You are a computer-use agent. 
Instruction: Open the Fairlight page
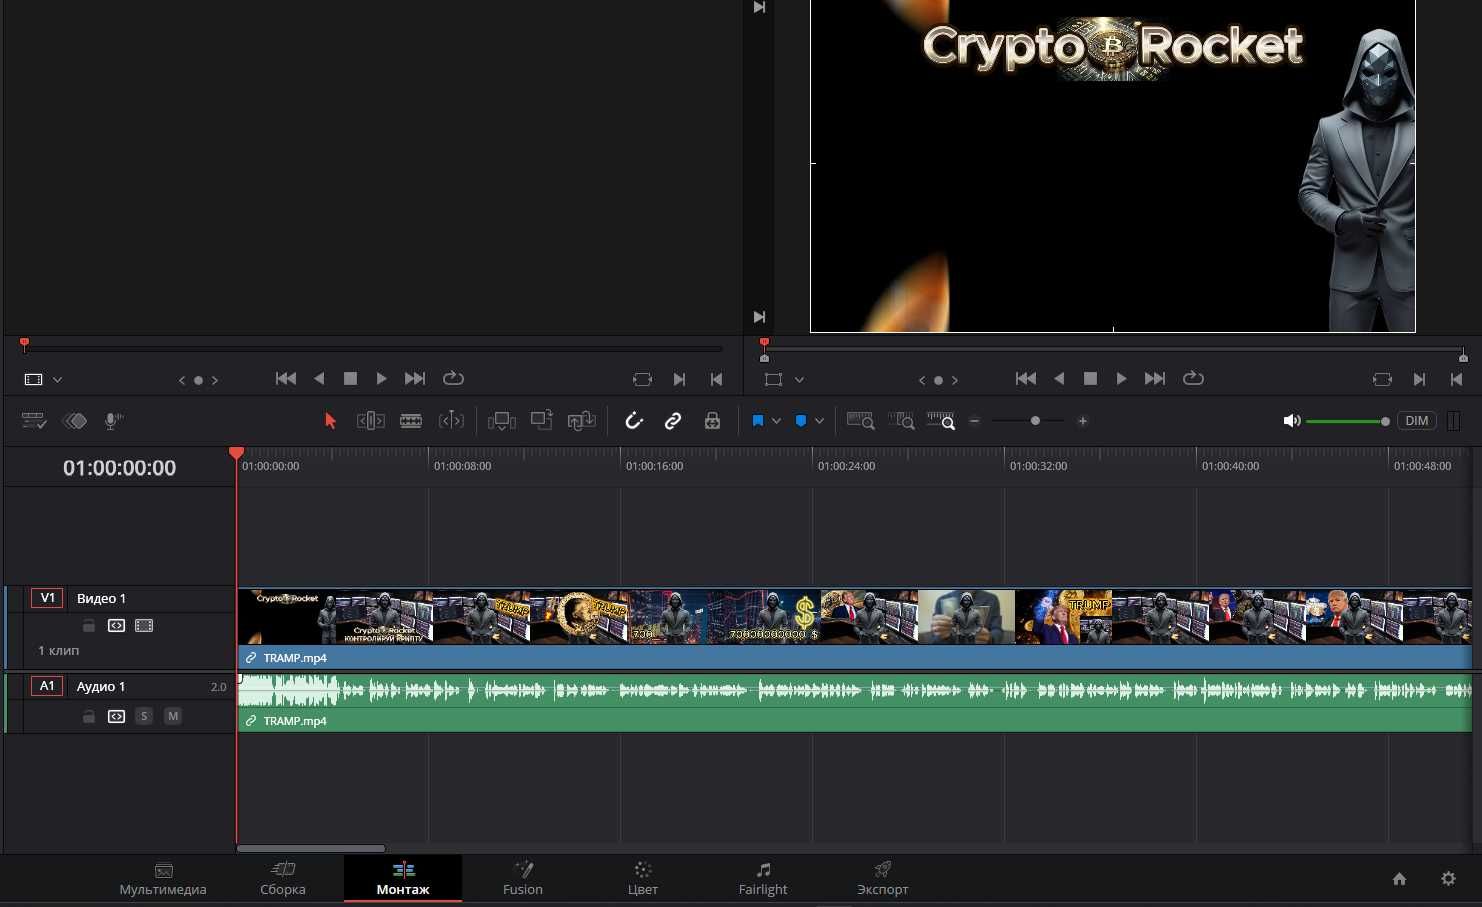tap(763, 879)
